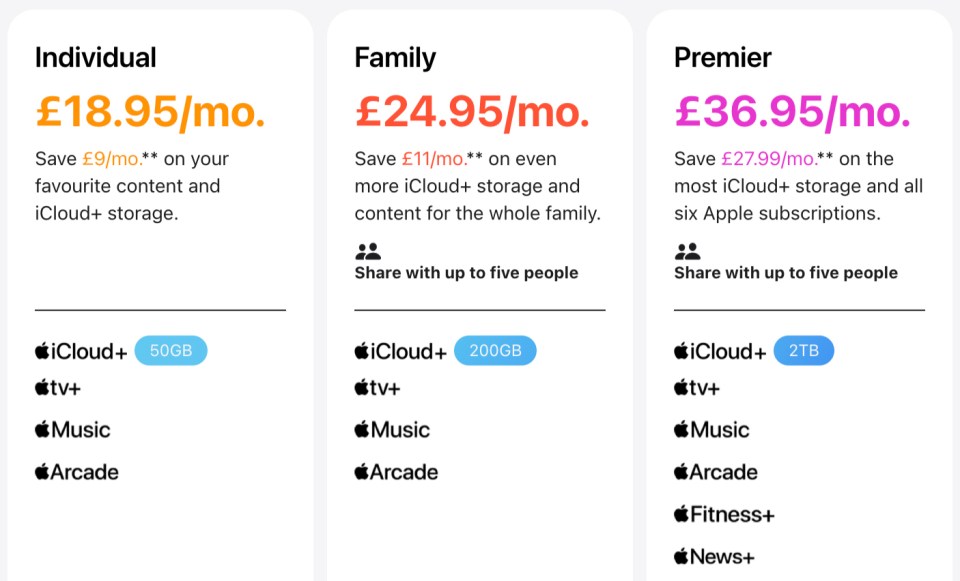Click the Apple Arcade logo in Premier
Image resolution: width=960 pixels, height=581 pixels.
(716, 472)
